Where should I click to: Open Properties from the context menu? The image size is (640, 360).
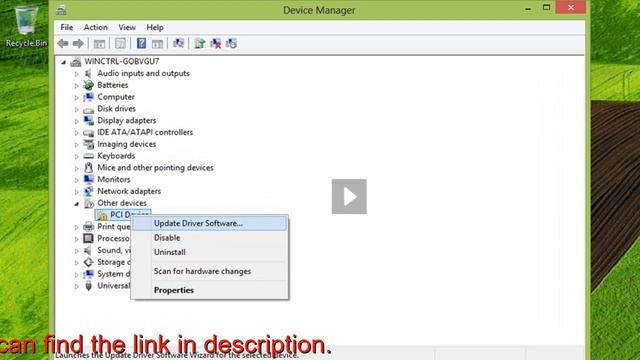[210, 290]
